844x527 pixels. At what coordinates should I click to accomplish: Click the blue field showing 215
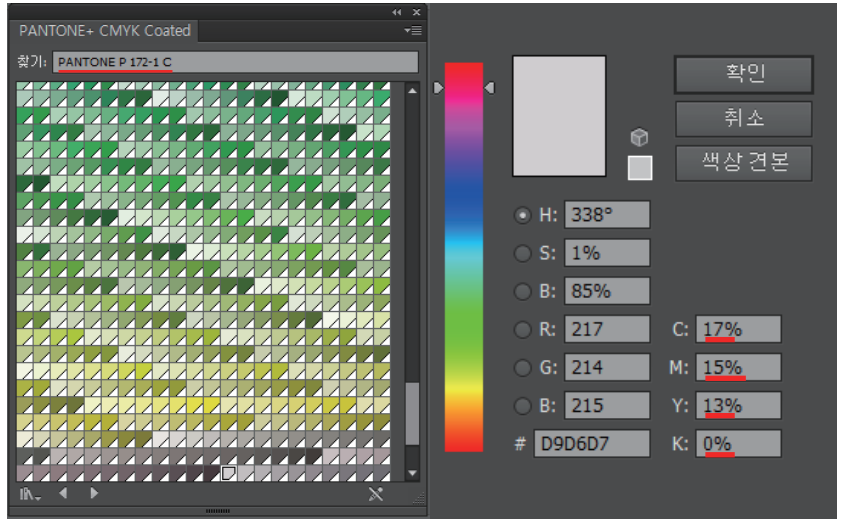[607, 405]
